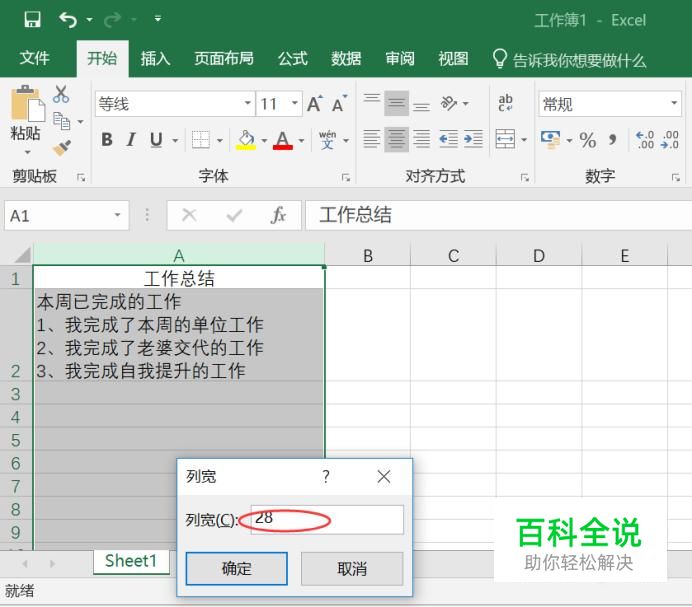This screenshot has height=607, width=692.
Task: Select column B header
Action: (368, 256)
